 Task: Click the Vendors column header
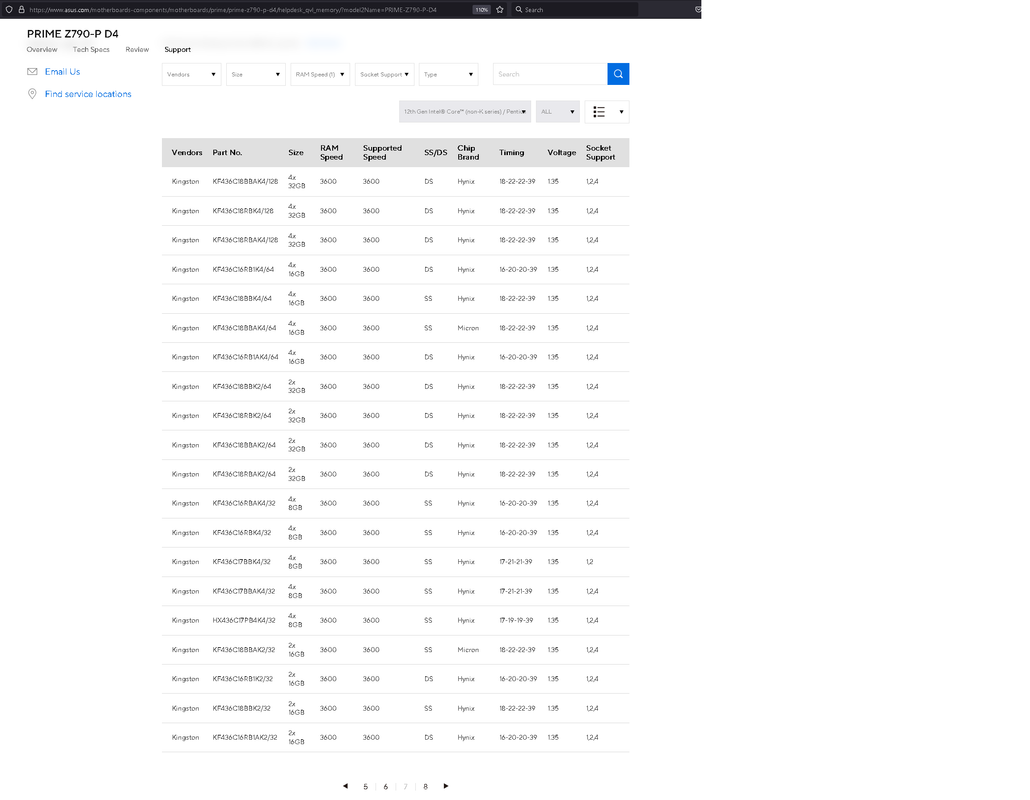point(187,152)
